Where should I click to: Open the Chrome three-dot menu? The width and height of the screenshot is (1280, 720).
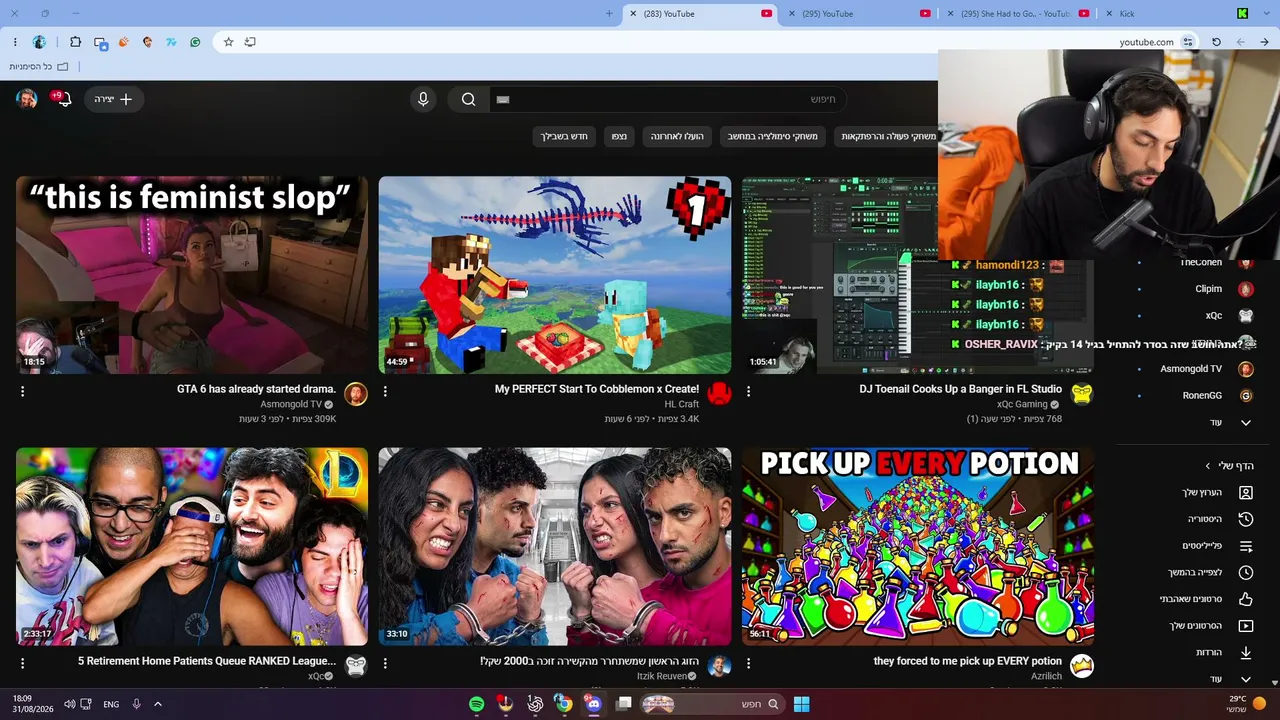coord(15,42)
